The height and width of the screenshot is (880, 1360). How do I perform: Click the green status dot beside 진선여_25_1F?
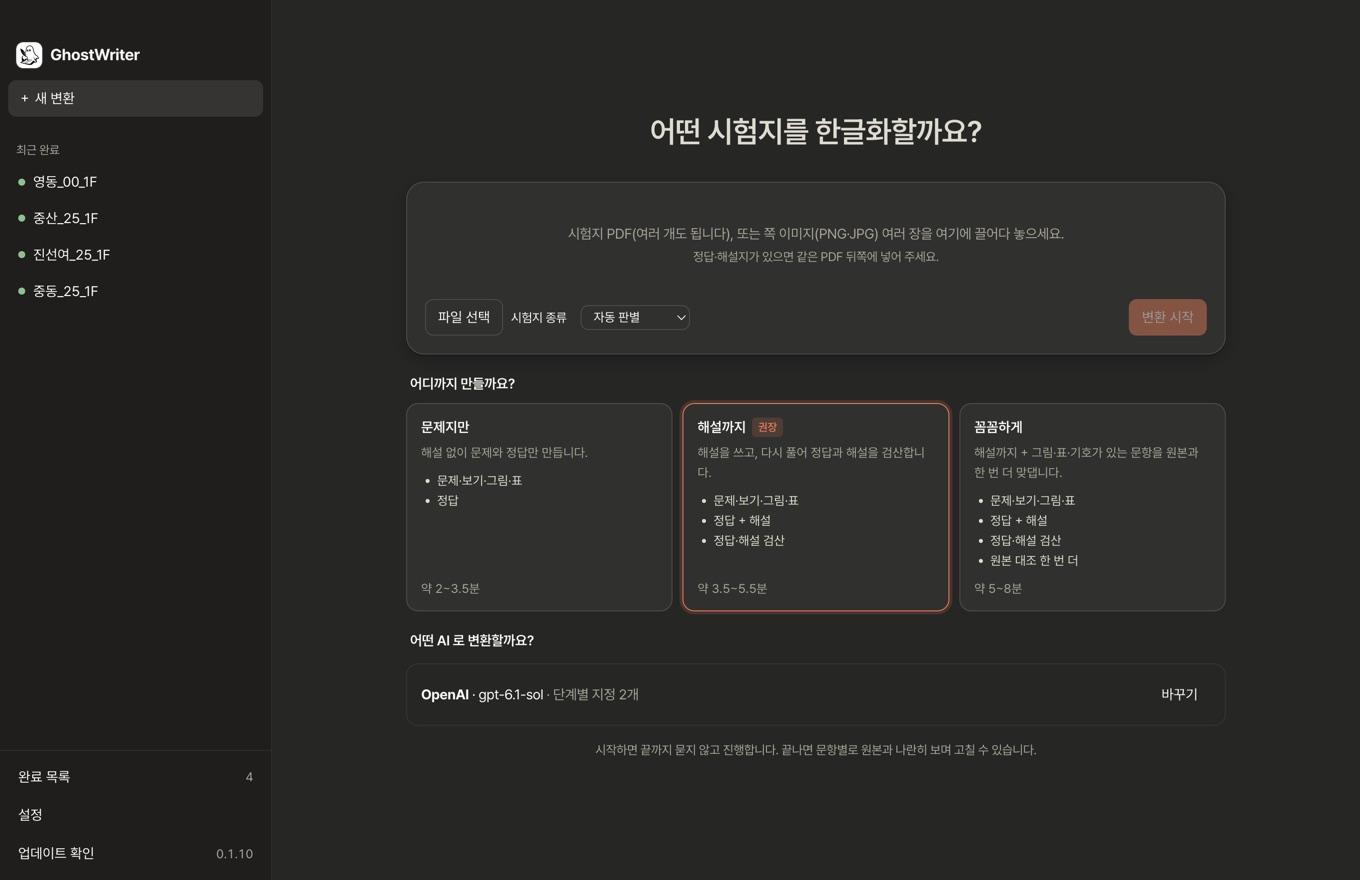point(22,255)
